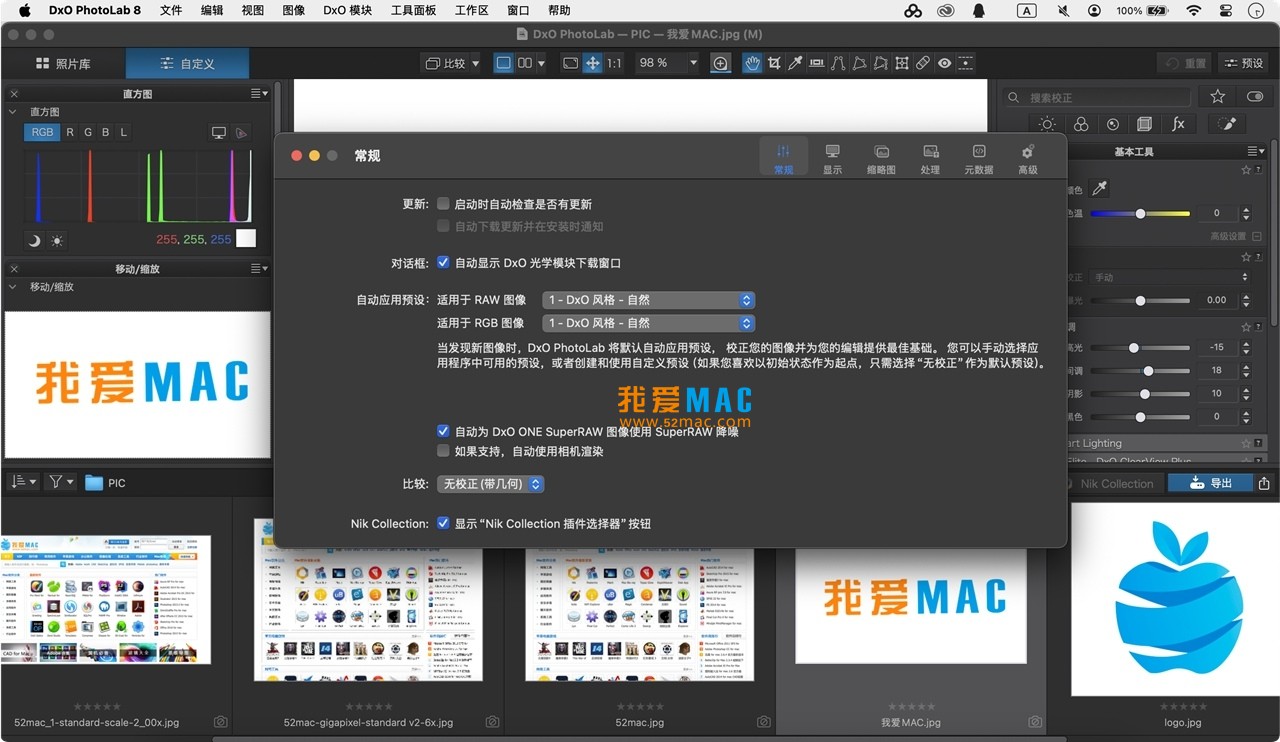
Task: Activate the move arrows icon in toolbar
Action: tap(593, 63)
